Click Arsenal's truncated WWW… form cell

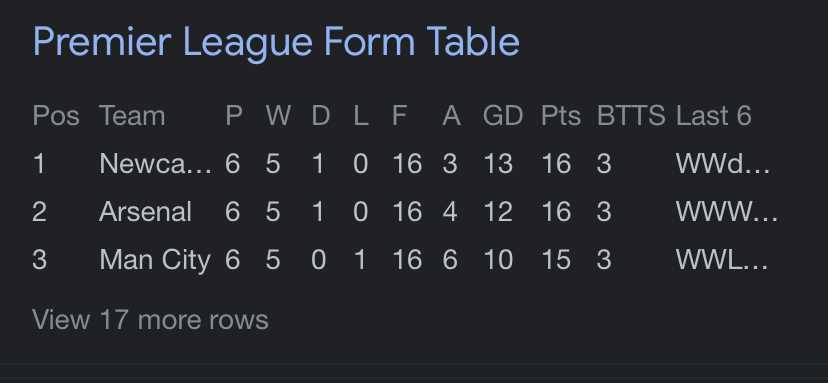coord(727,212)
